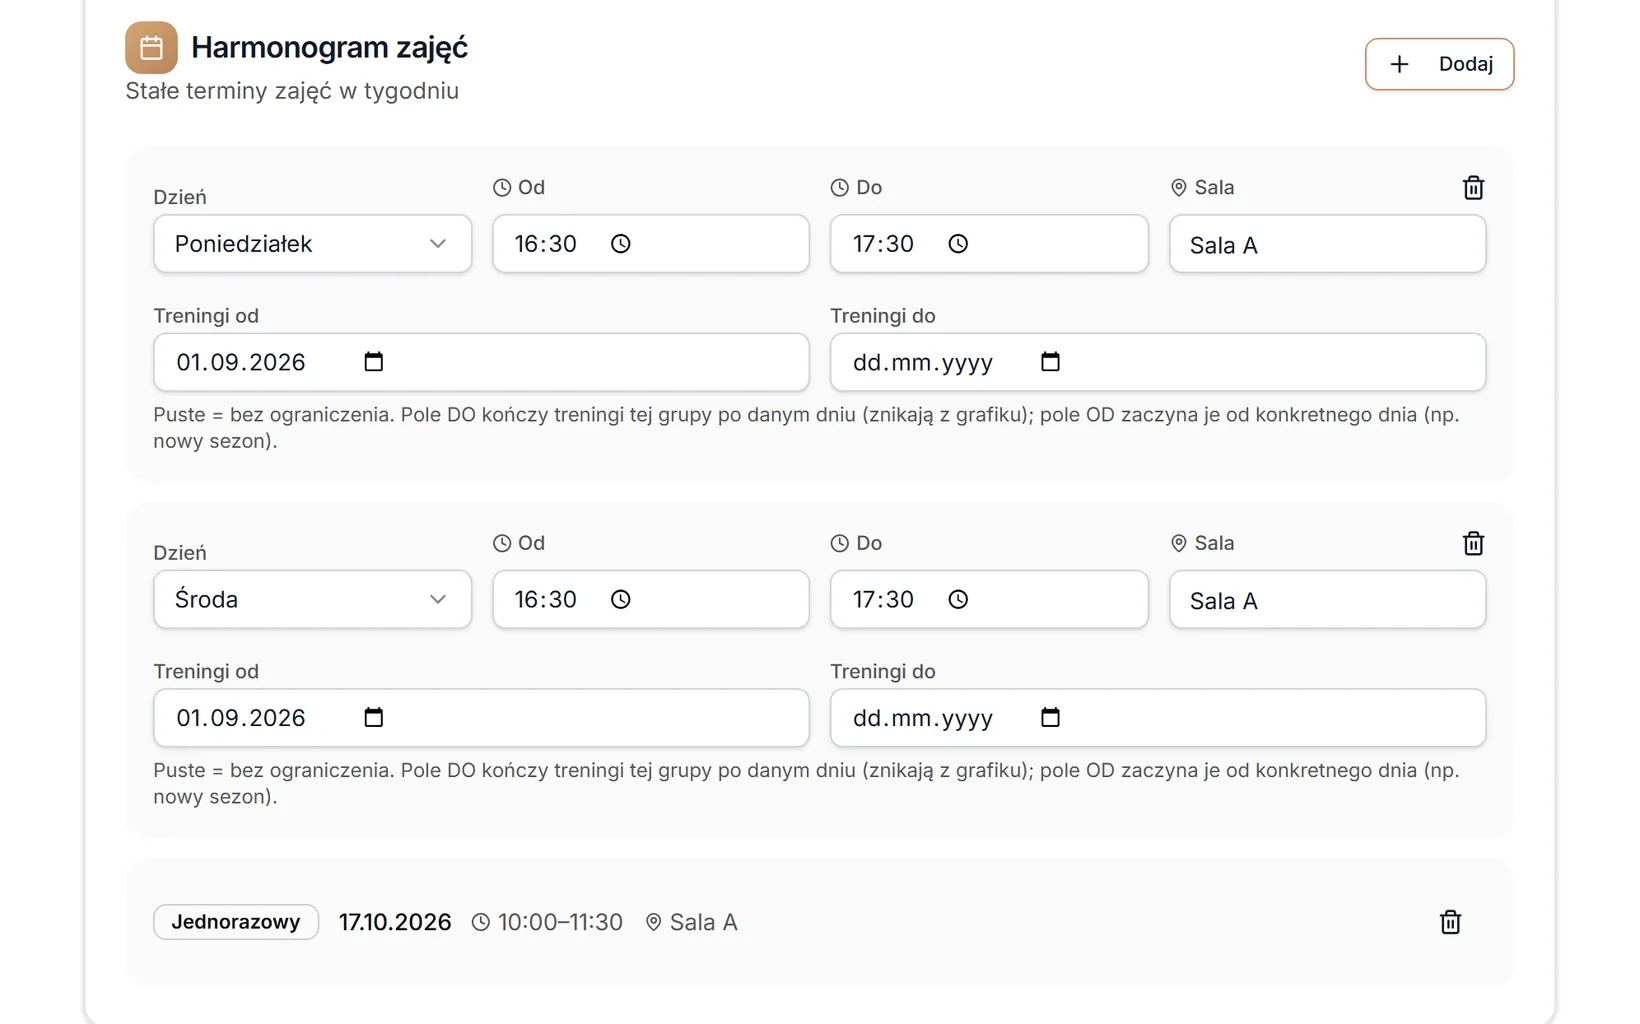Open time picker for Środa Od 16:30

621,600
